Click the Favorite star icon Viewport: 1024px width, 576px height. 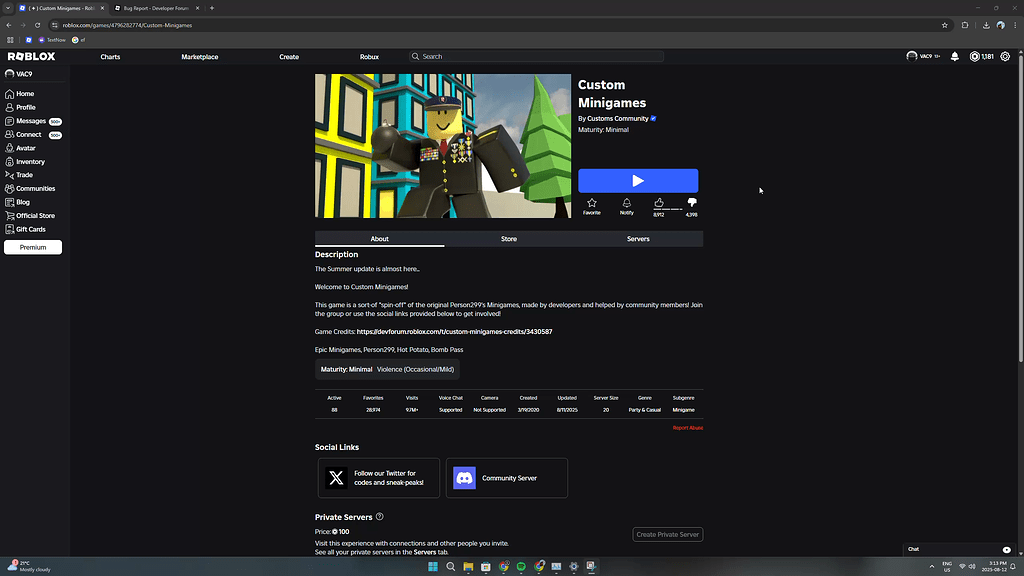tap(592, 203)
